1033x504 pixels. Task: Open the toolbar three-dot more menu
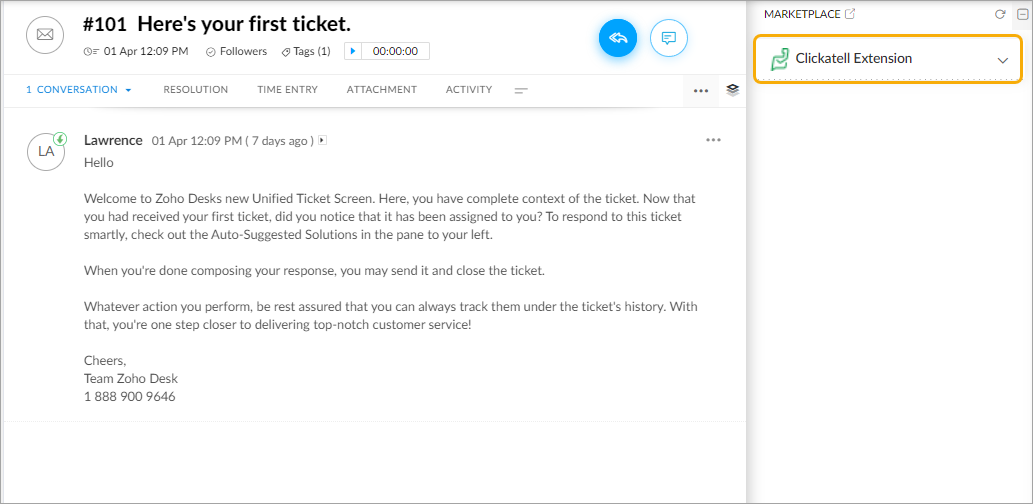coord(701,91)
